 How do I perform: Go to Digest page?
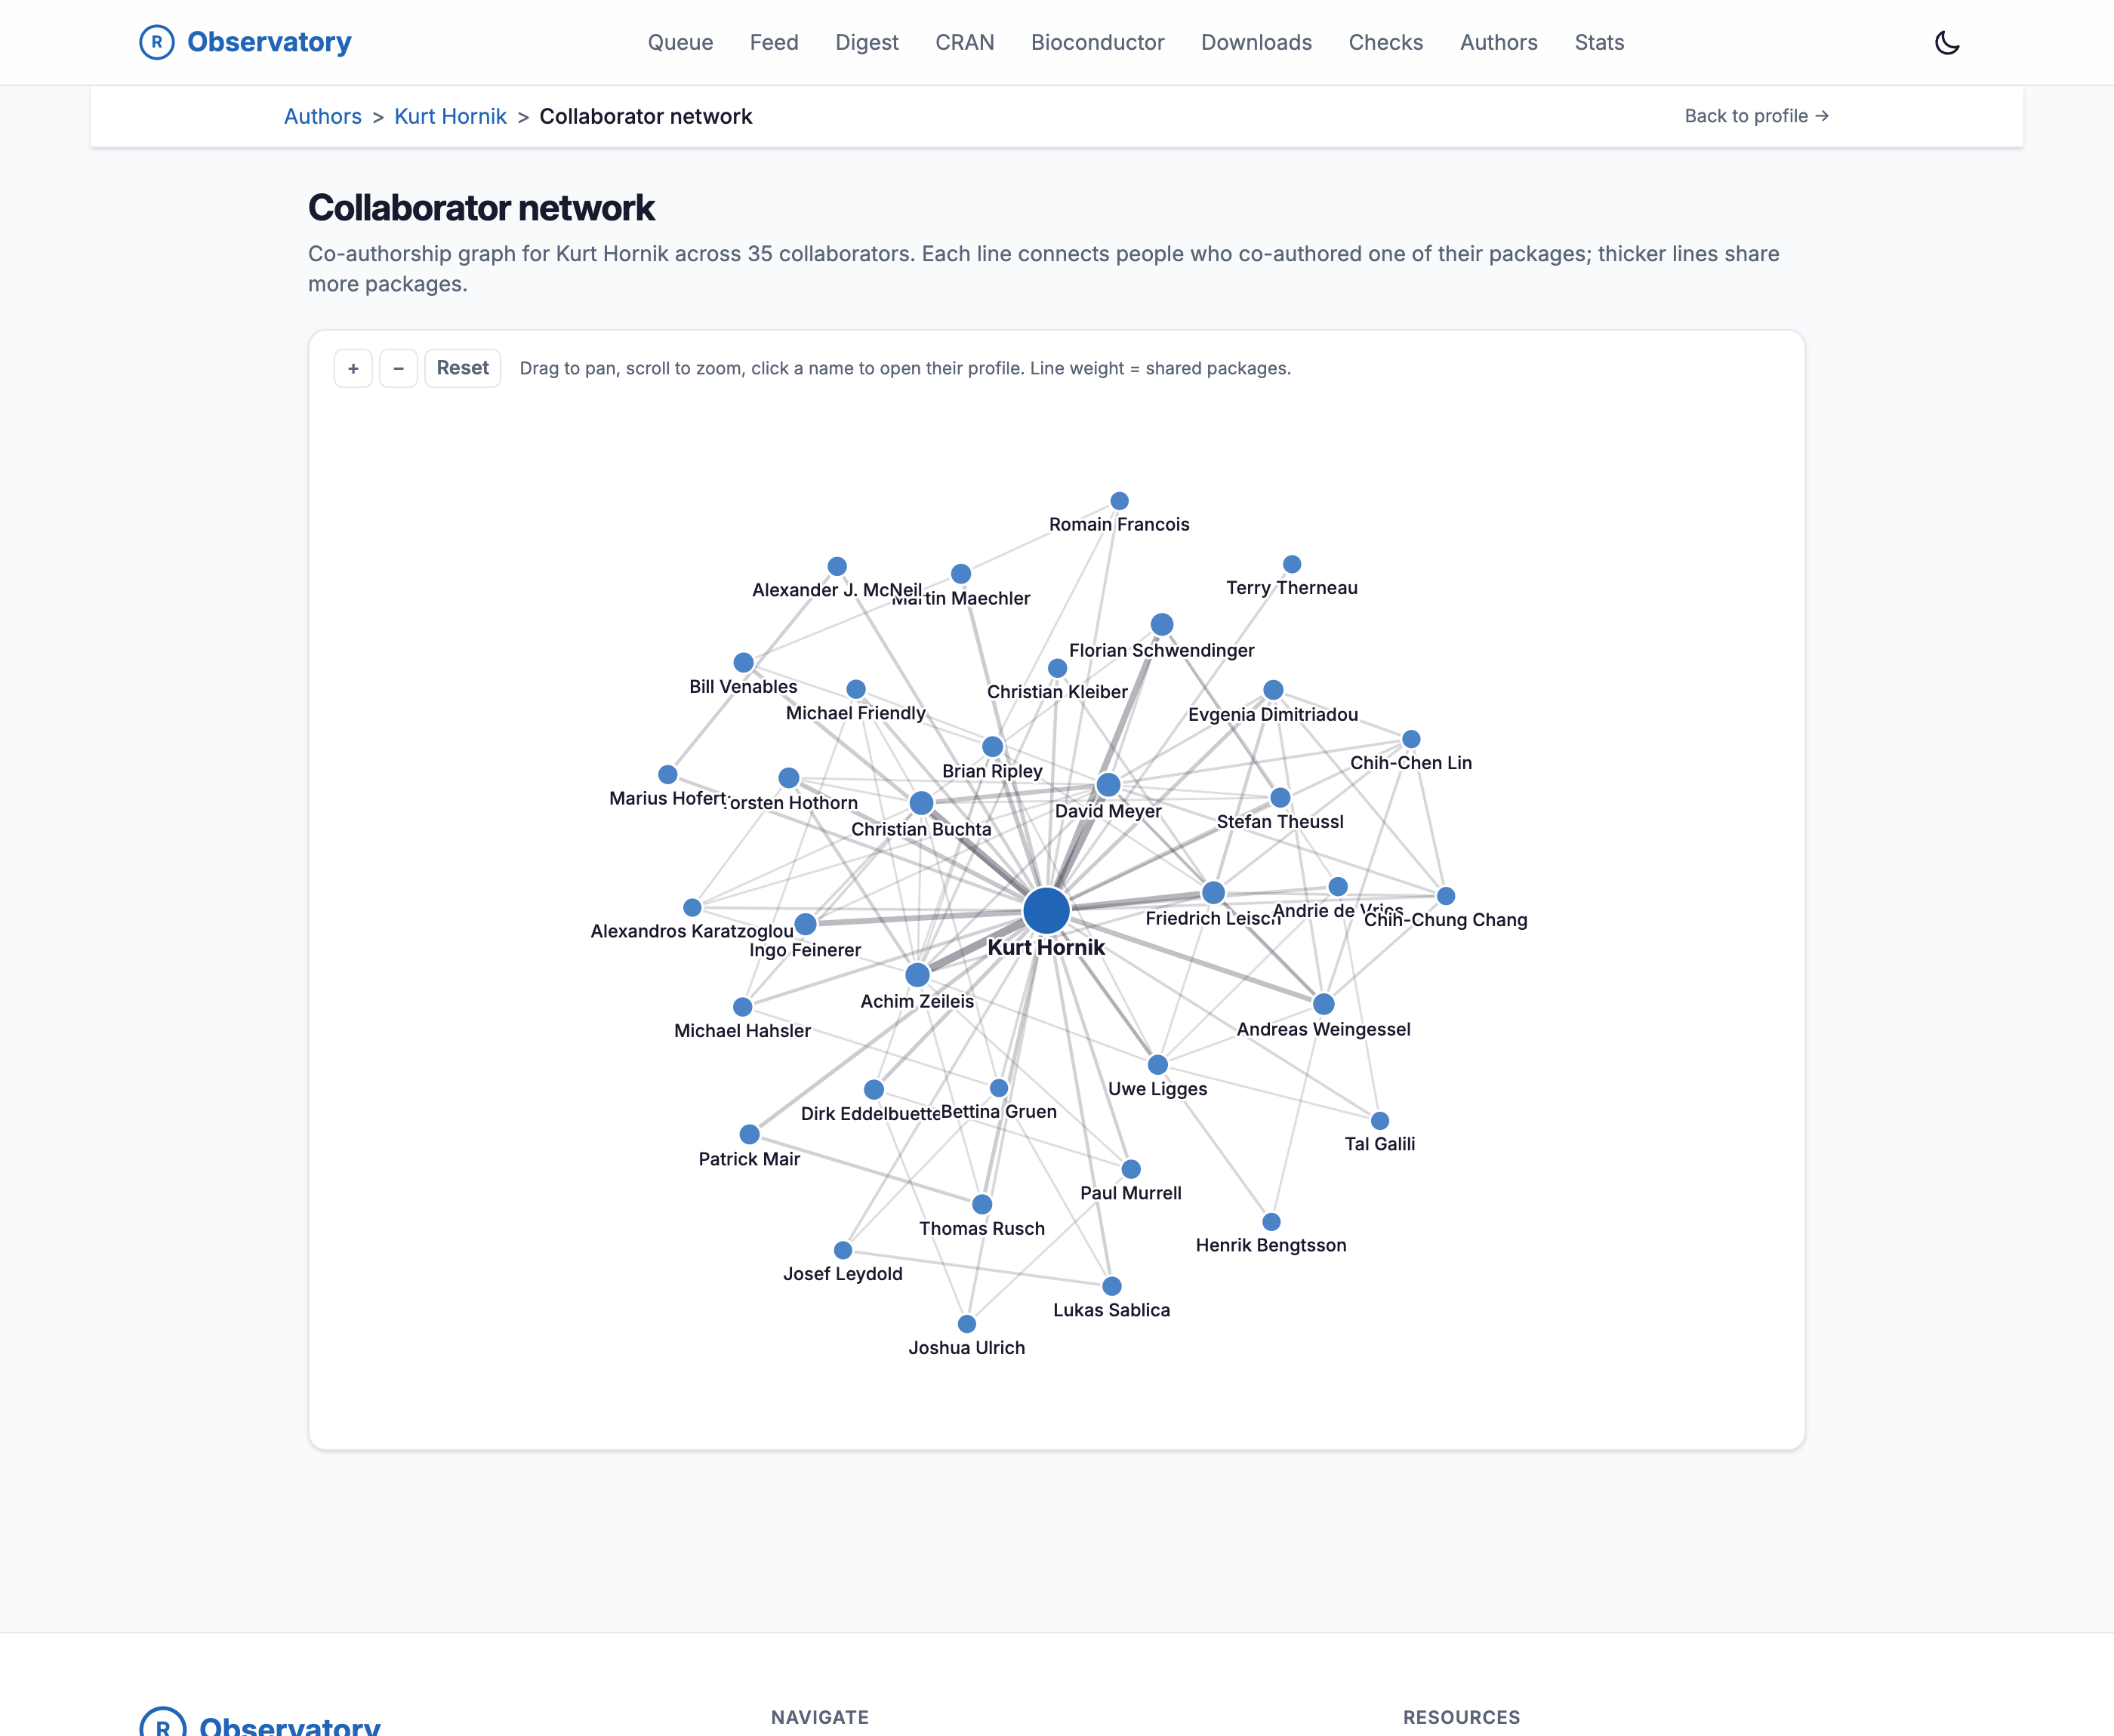pos(867,42)
